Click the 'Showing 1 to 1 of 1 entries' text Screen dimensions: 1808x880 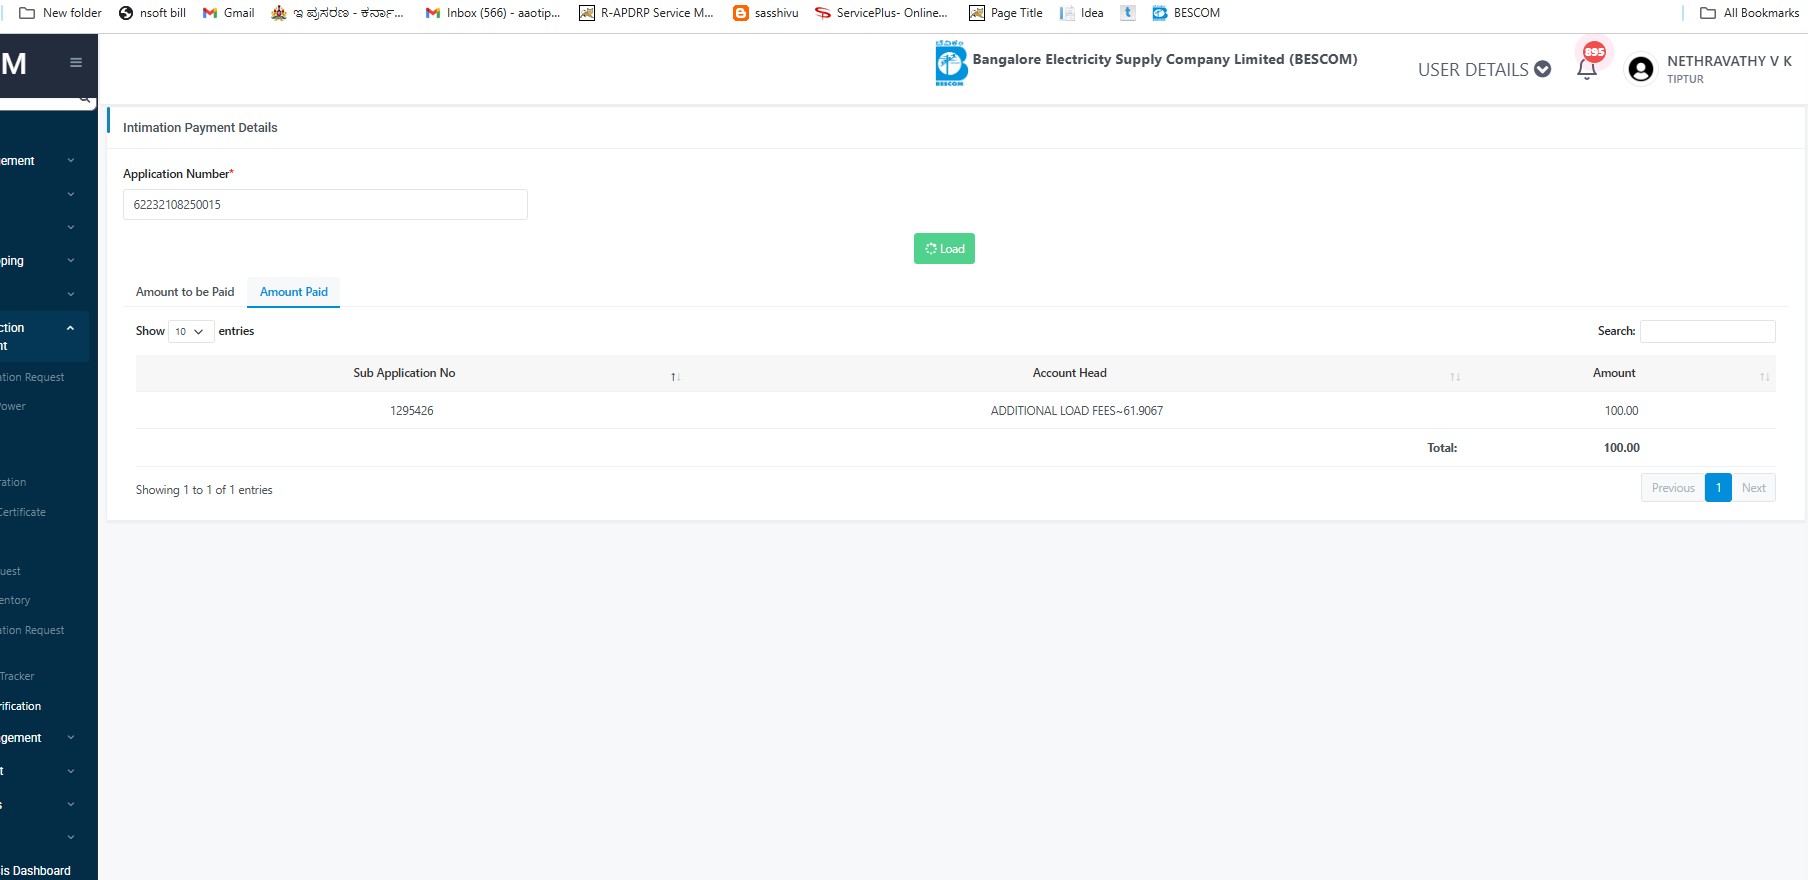point(204,490)
